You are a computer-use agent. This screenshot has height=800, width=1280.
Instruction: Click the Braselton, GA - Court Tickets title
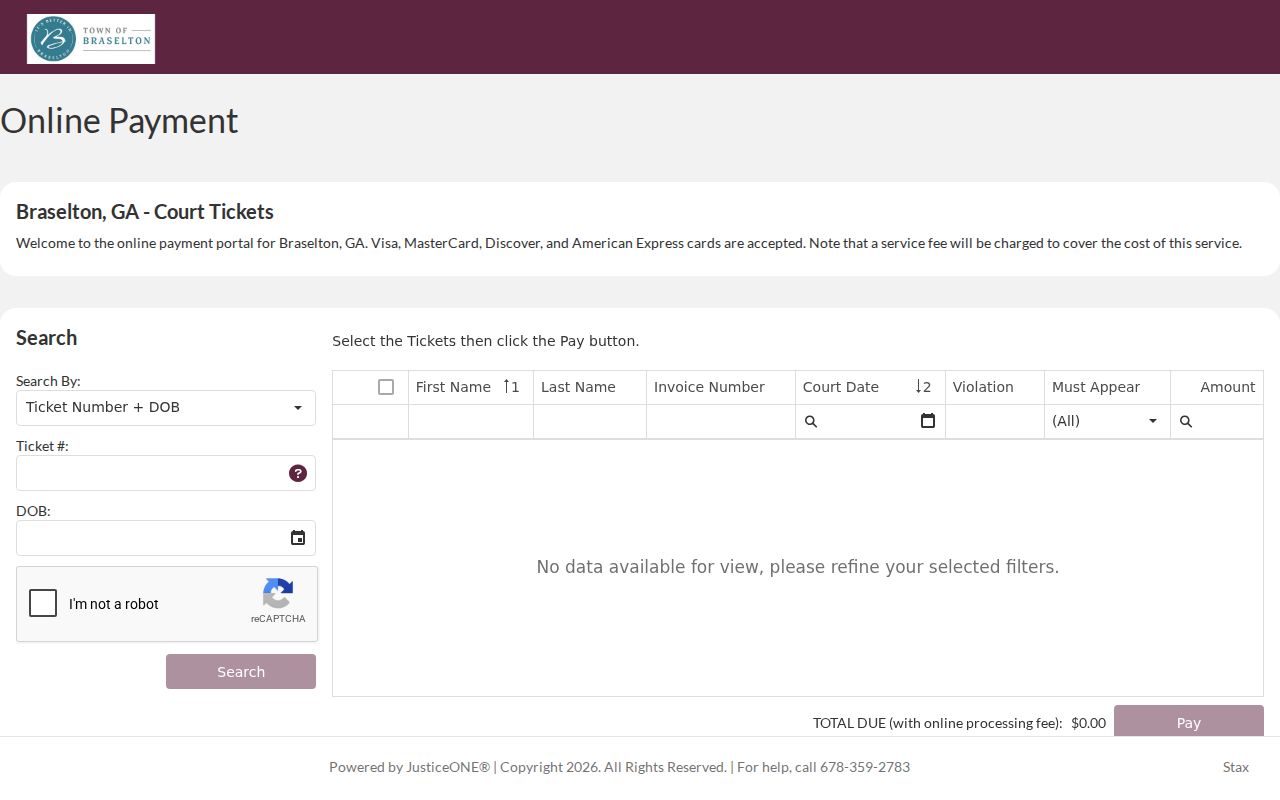pos(145,212)
